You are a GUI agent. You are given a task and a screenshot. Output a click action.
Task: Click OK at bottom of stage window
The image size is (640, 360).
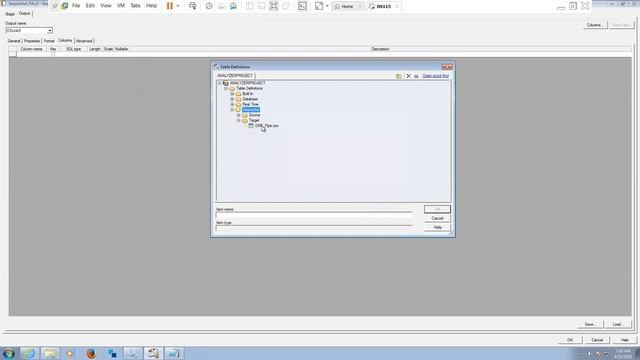click(570, 340)
